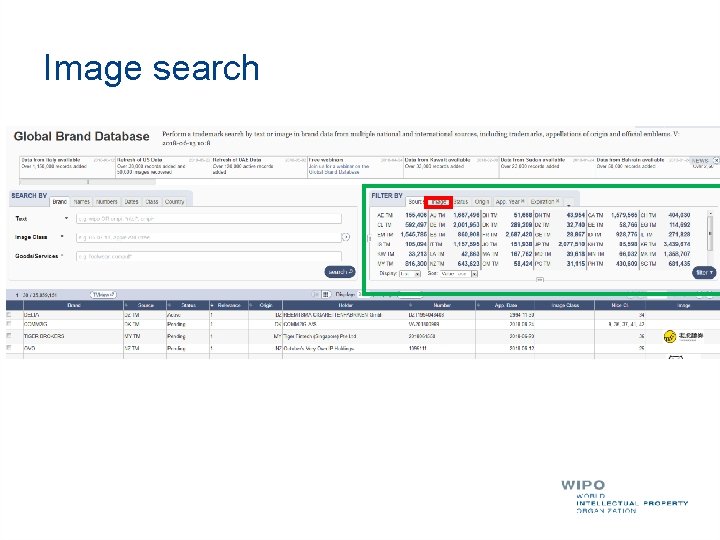Close the App. Year filter tab
Image resolution: width=720 pixels, height=540 pixels.
coord(523,201)
